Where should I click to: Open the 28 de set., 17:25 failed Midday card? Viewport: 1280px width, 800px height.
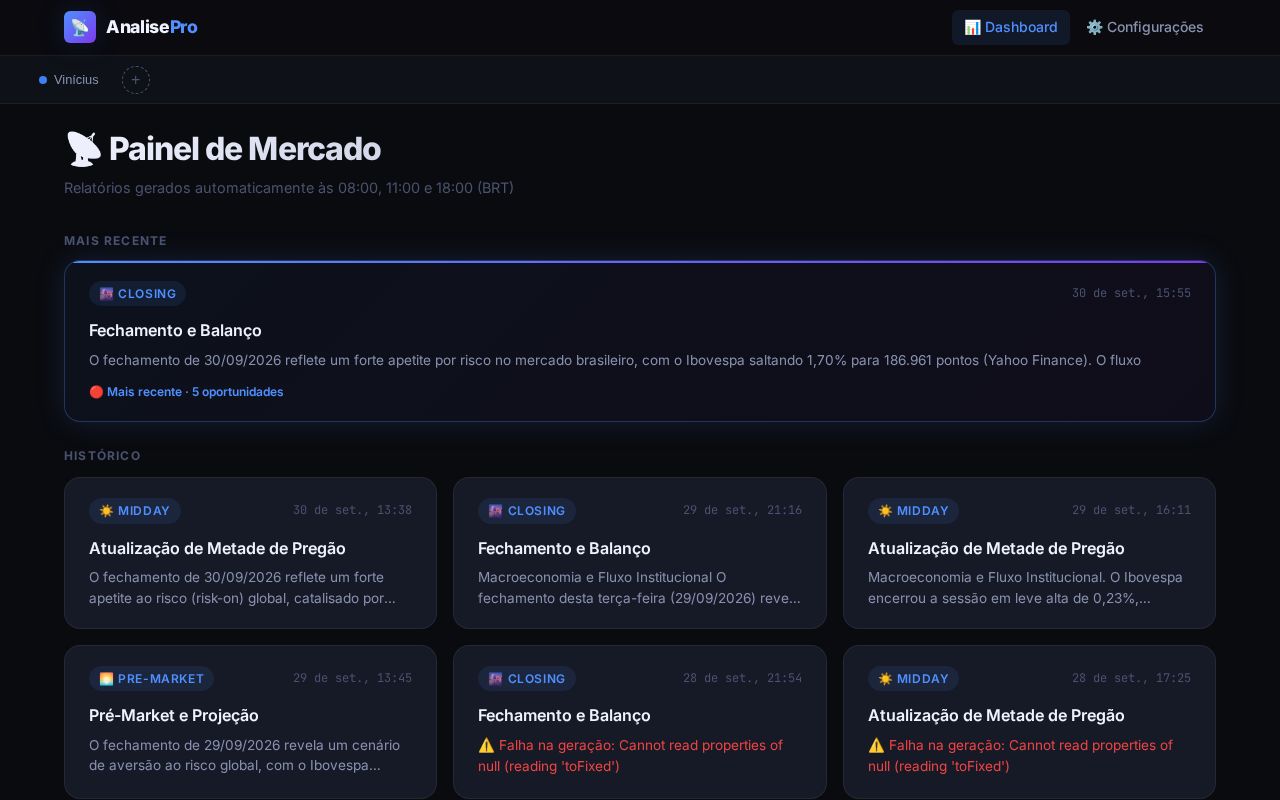(1029, 722)
